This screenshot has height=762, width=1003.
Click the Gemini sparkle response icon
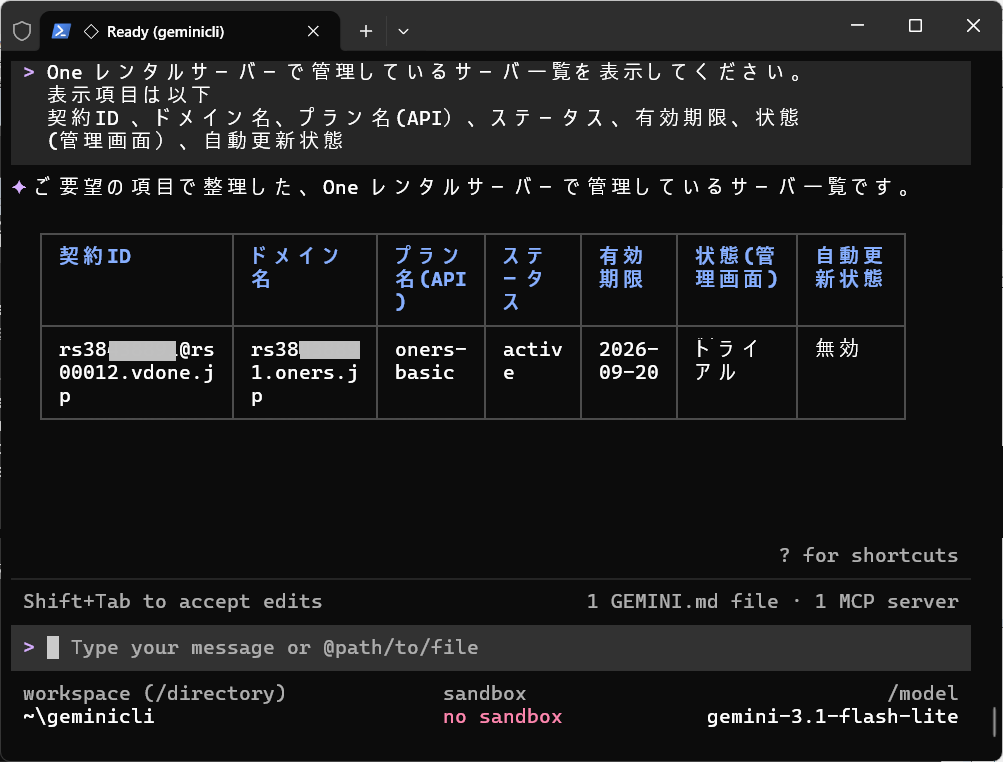click(x=19, y=187)
